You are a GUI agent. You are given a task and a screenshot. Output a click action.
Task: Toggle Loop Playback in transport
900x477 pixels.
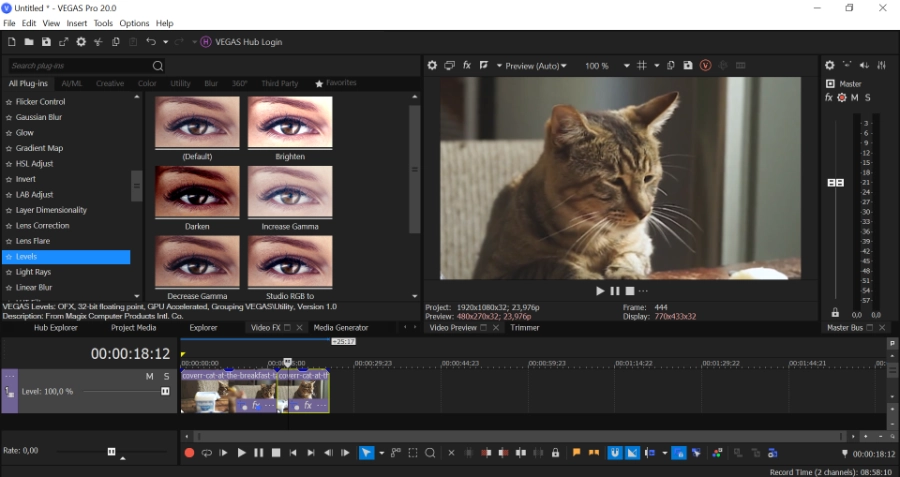[x=207, y=453]
